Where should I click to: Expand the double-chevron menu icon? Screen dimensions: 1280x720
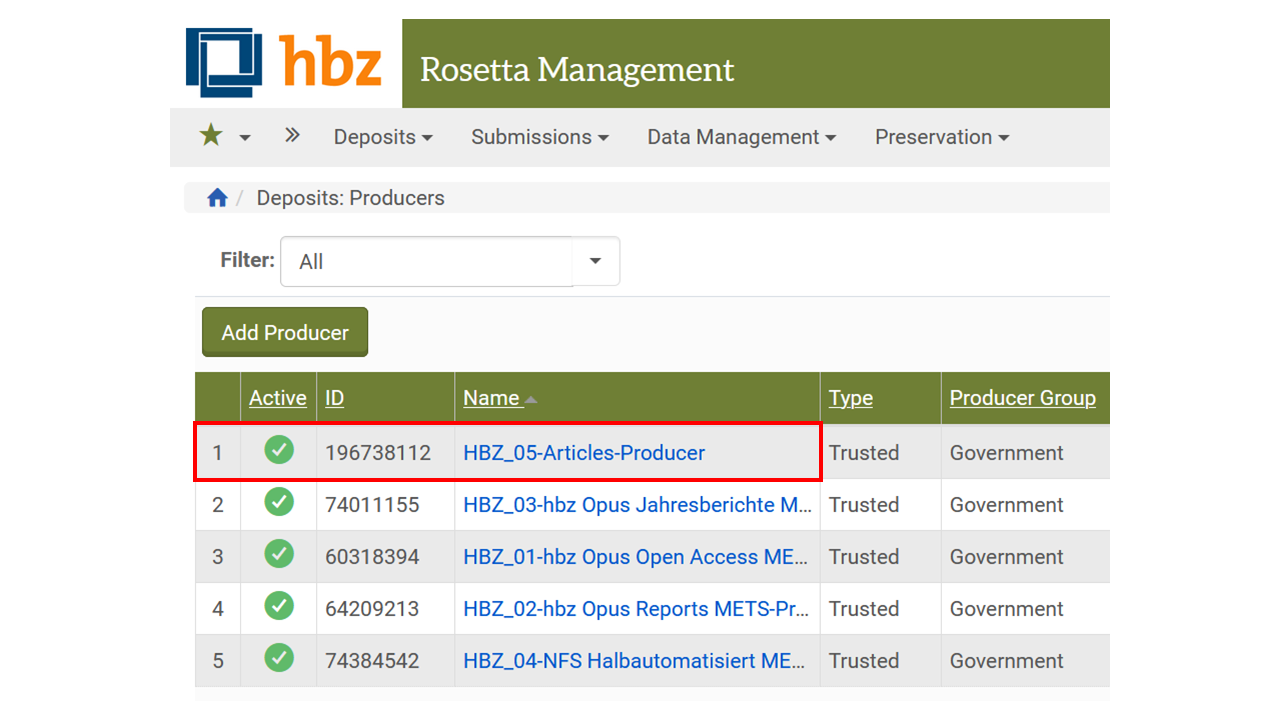(x=292, y=135)
